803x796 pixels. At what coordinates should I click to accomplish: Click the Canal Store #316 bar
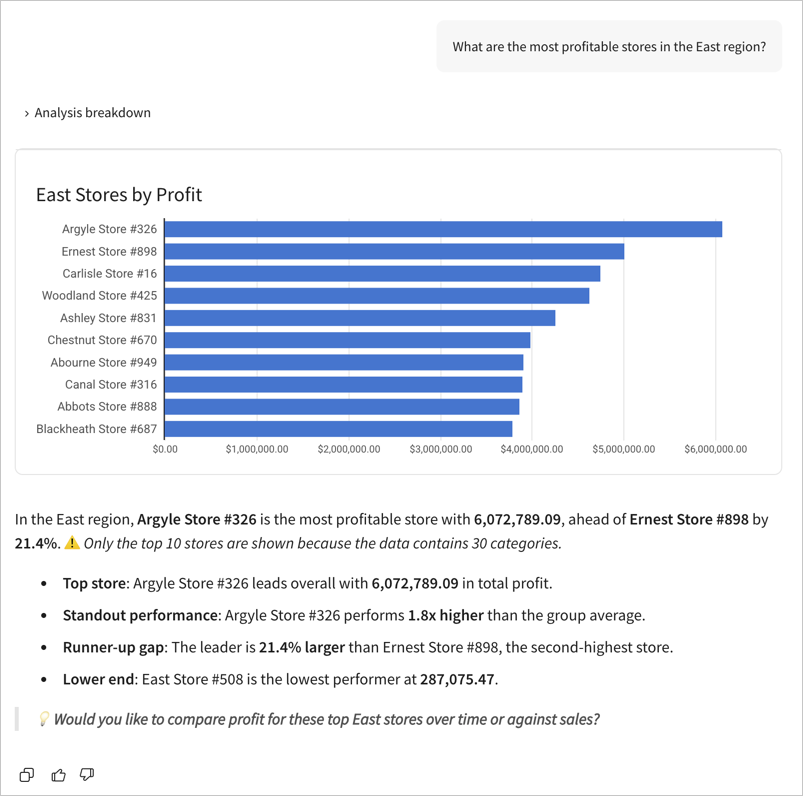345,383
